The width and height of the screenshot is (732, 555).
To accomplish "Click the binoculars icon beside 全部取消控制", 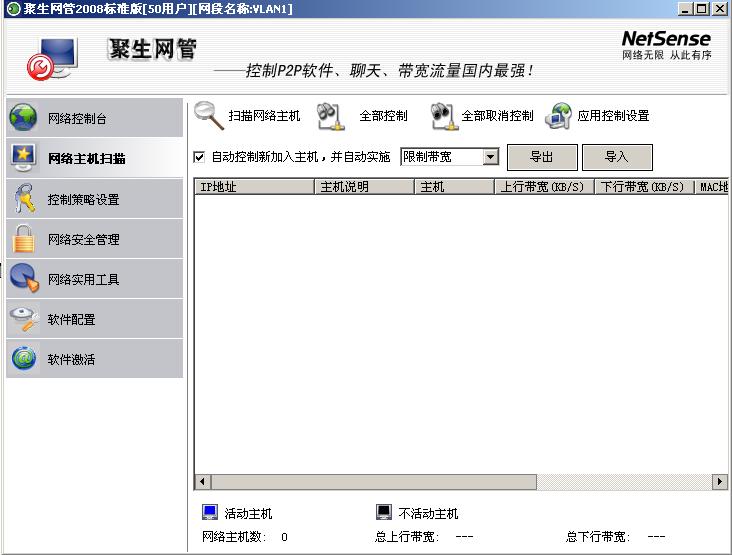I will point(443,116).
